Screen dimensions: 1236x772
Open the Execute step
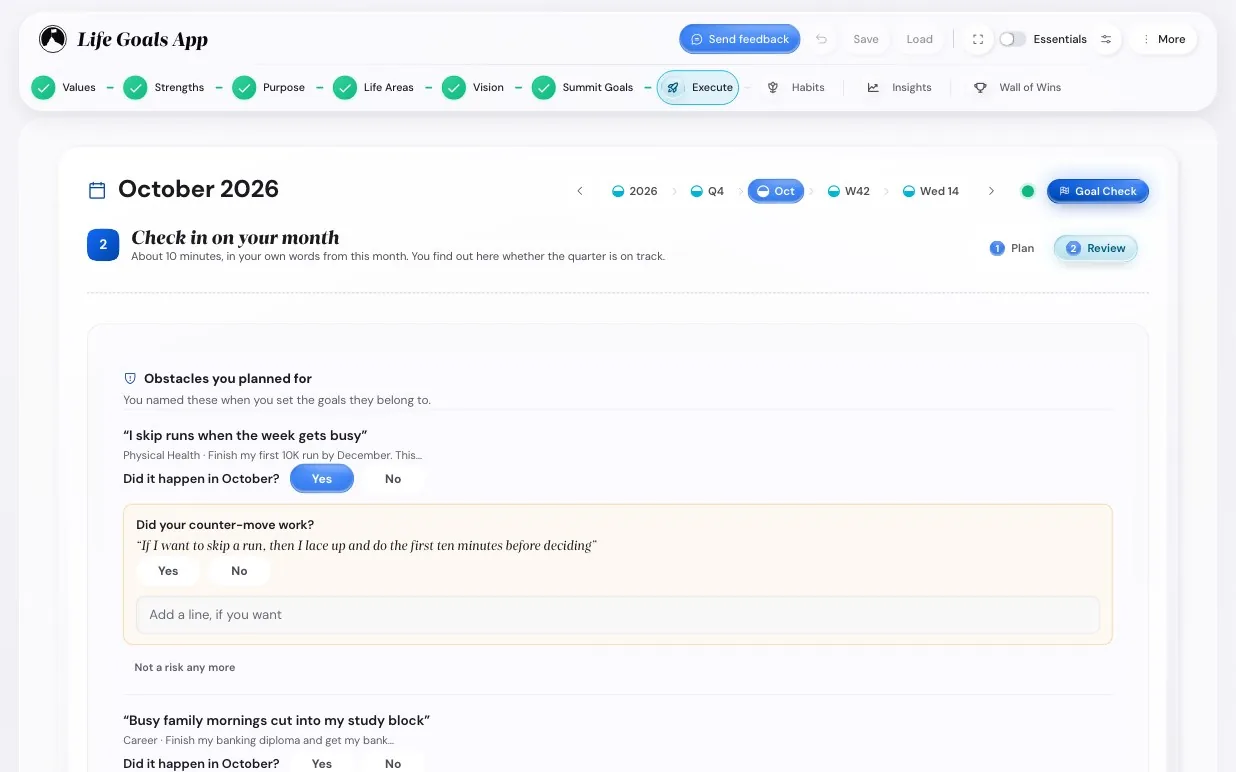698,87
